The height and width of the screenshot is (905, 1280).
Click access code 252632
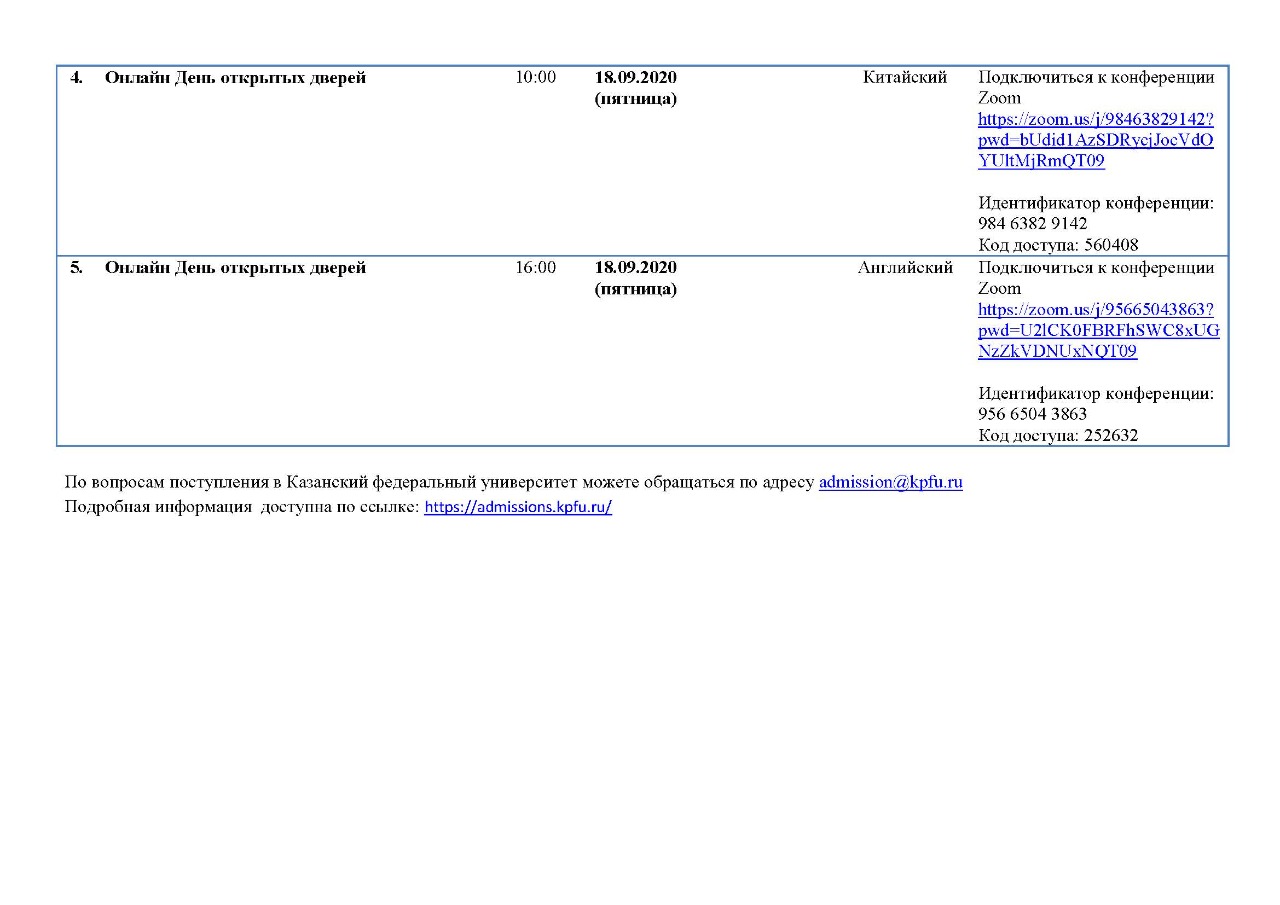click(x=1111, y=436)
